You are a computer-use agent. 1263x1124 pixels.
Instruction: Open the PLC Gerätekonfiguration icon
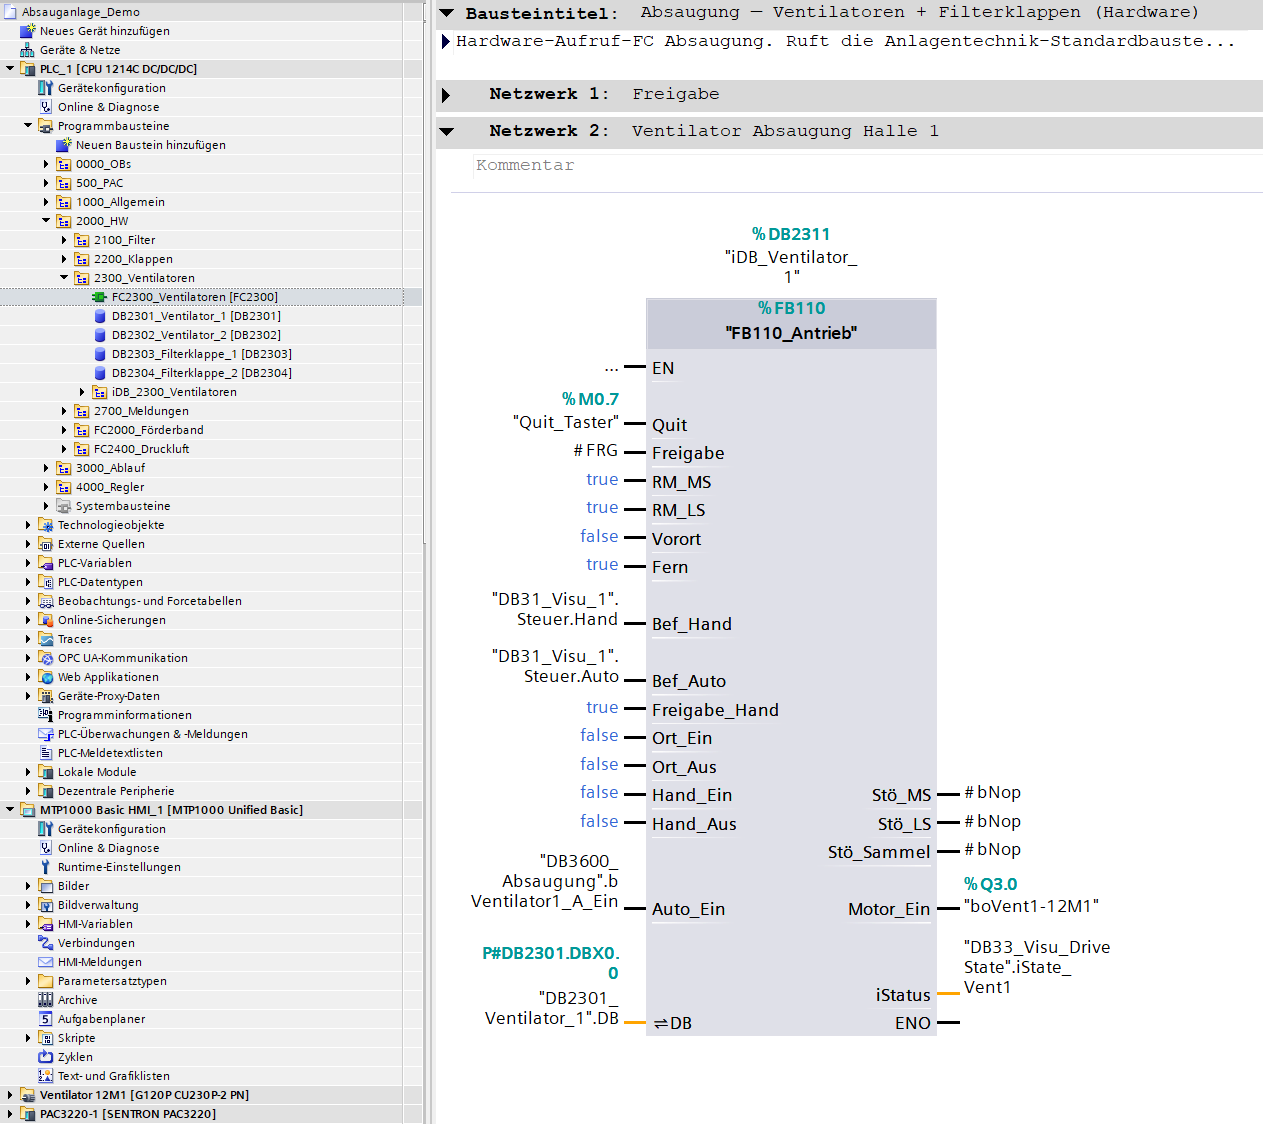tap(45, 88)
